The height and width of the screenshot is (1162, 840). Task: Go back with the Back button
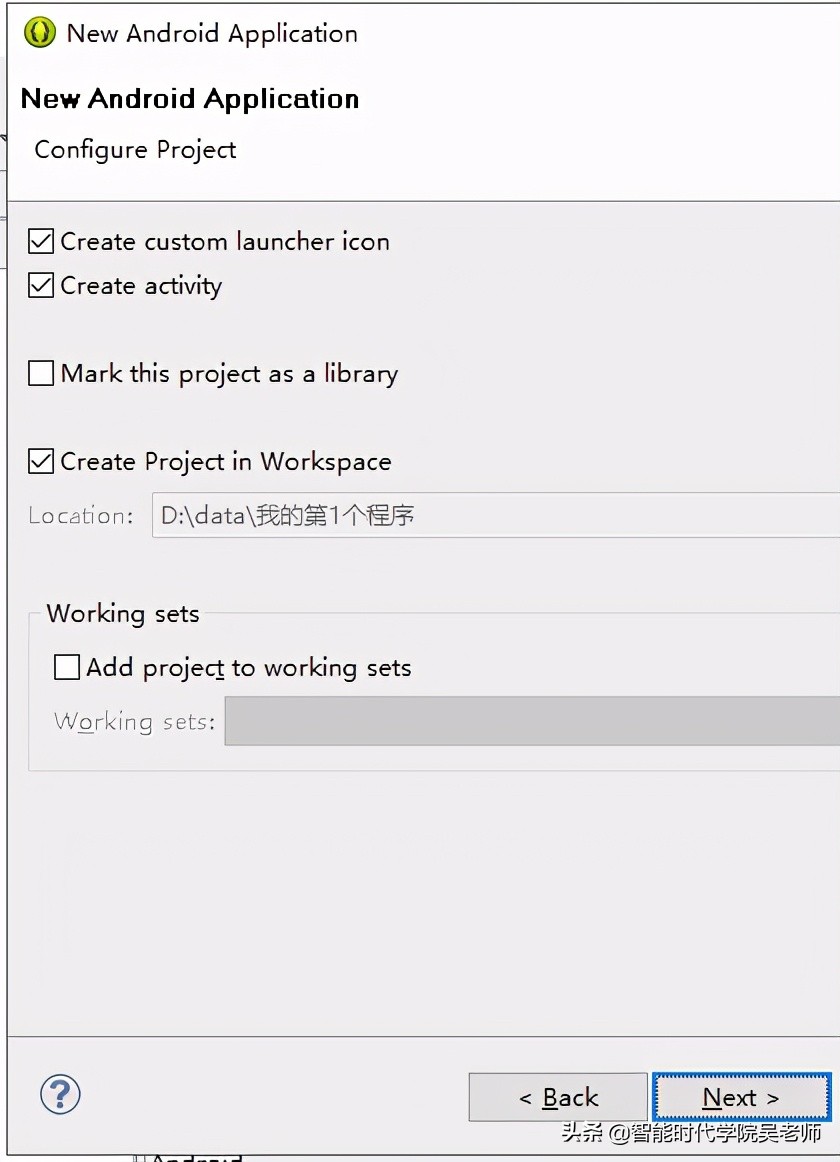(x=557, y=1098)
